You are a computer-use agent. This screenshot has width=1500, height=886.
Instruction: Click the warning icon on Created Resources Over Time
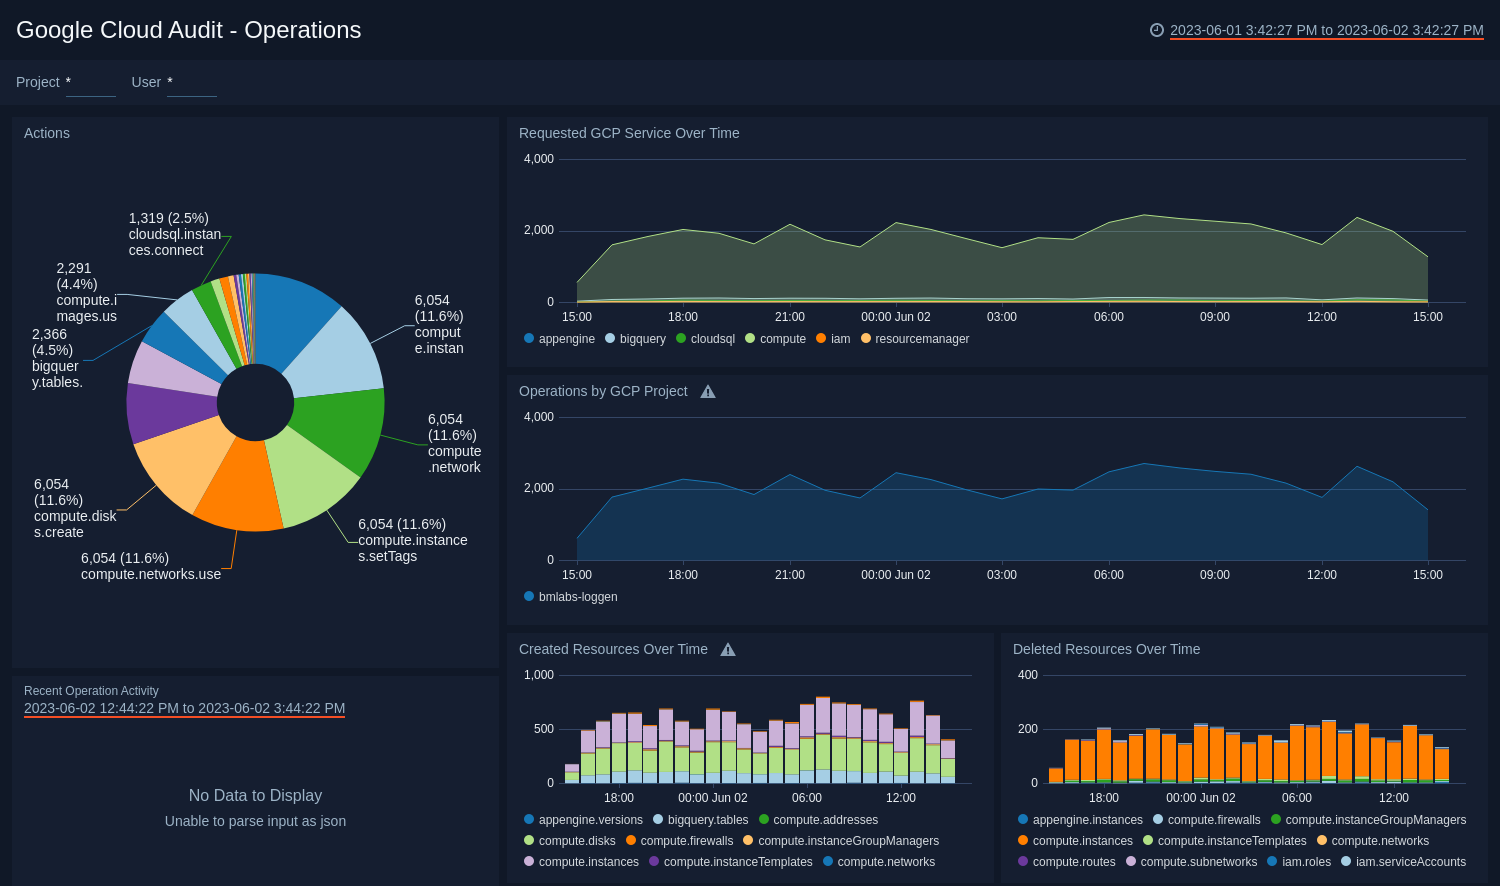(x=728, y=649)
